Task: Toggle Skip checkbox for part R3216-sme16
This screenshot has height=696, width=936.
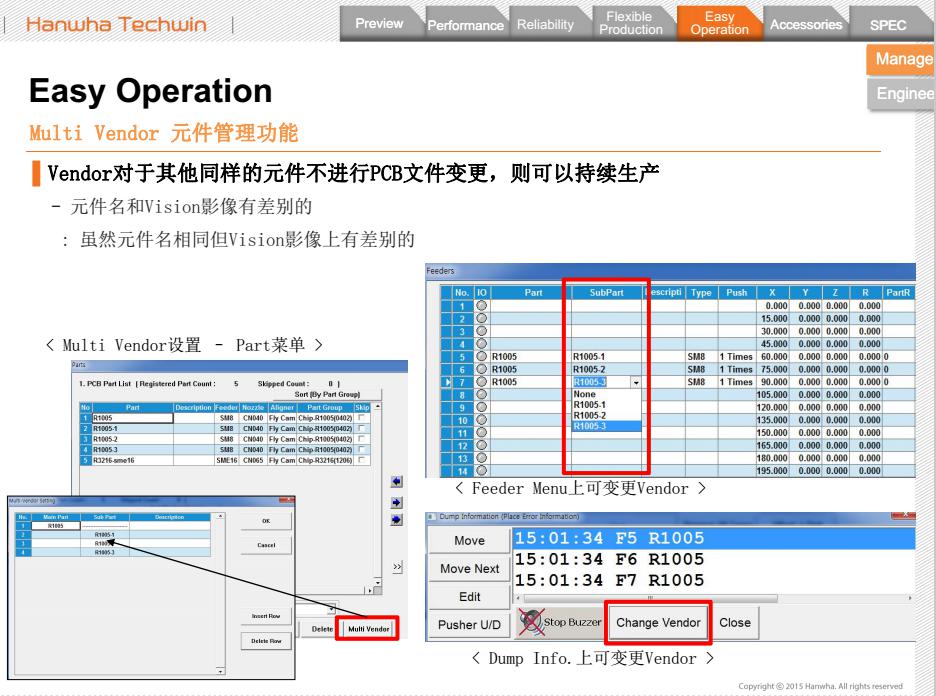Action: pyautogui.click(x=361, y=460)
